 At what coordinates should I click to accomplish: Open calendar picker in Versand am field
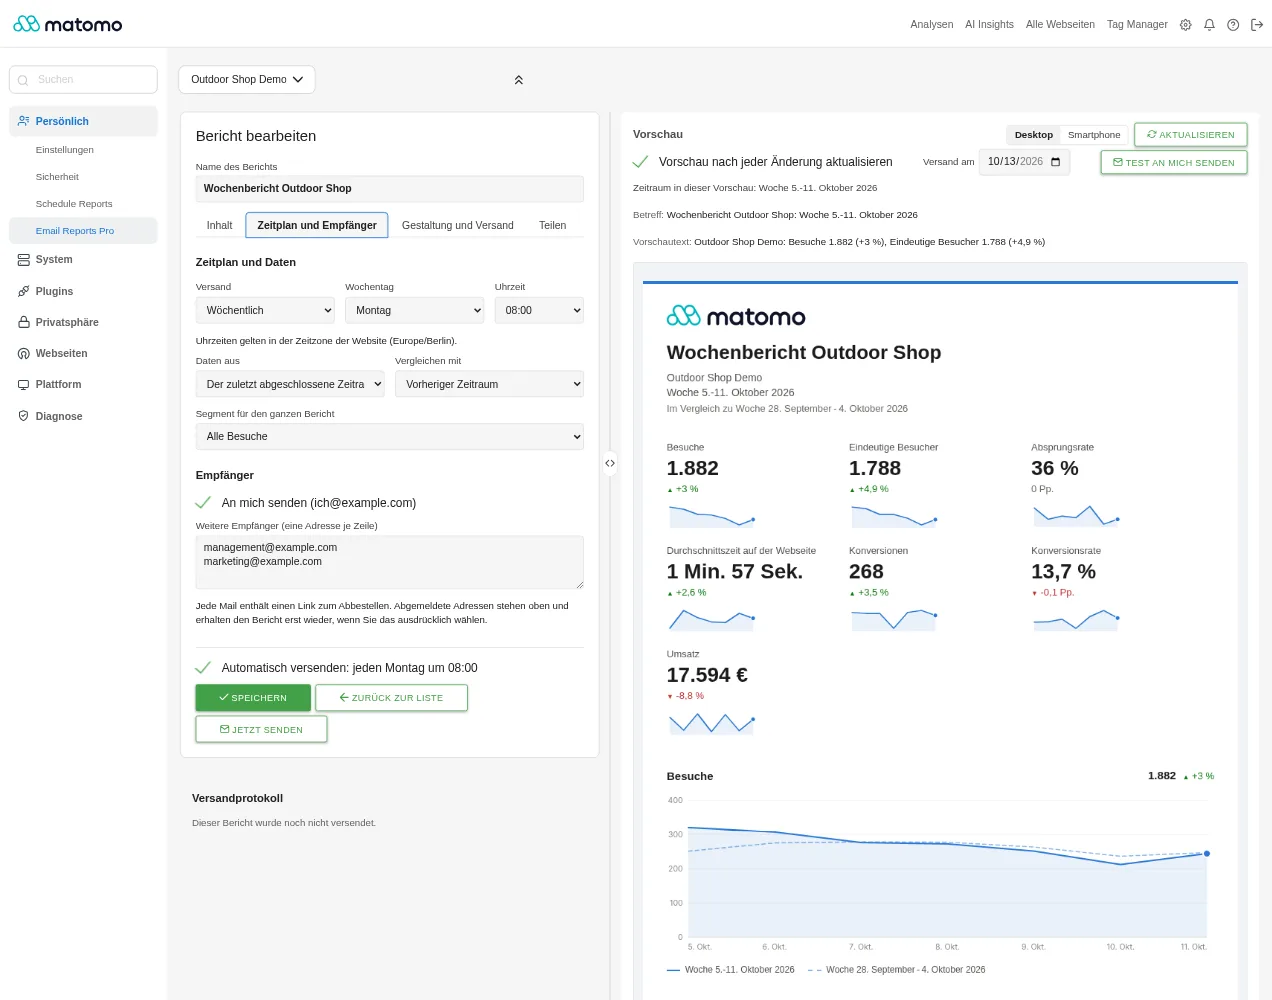pos(1055,162)
